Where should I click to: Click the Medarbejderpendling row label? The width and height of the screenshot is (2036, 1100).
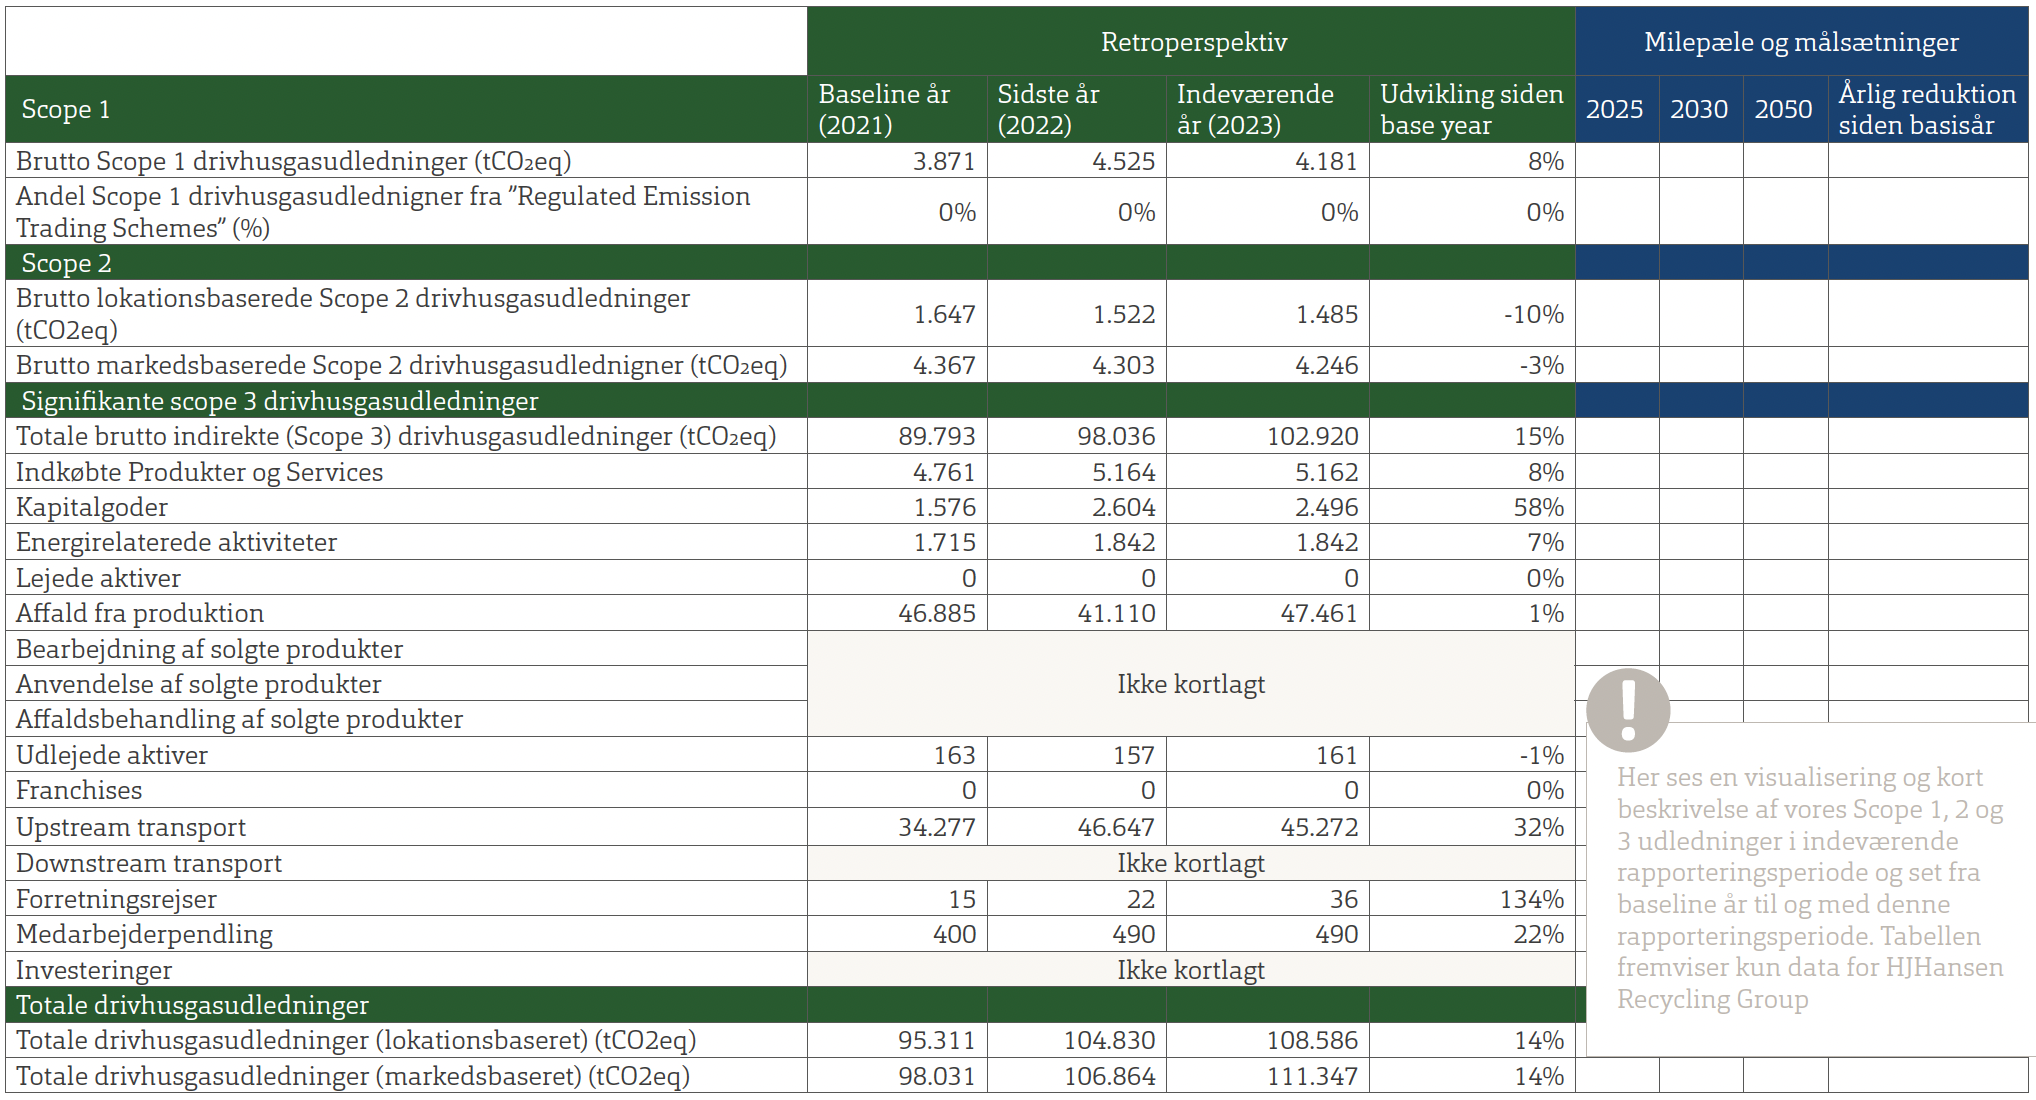click(x=144, y=934)
